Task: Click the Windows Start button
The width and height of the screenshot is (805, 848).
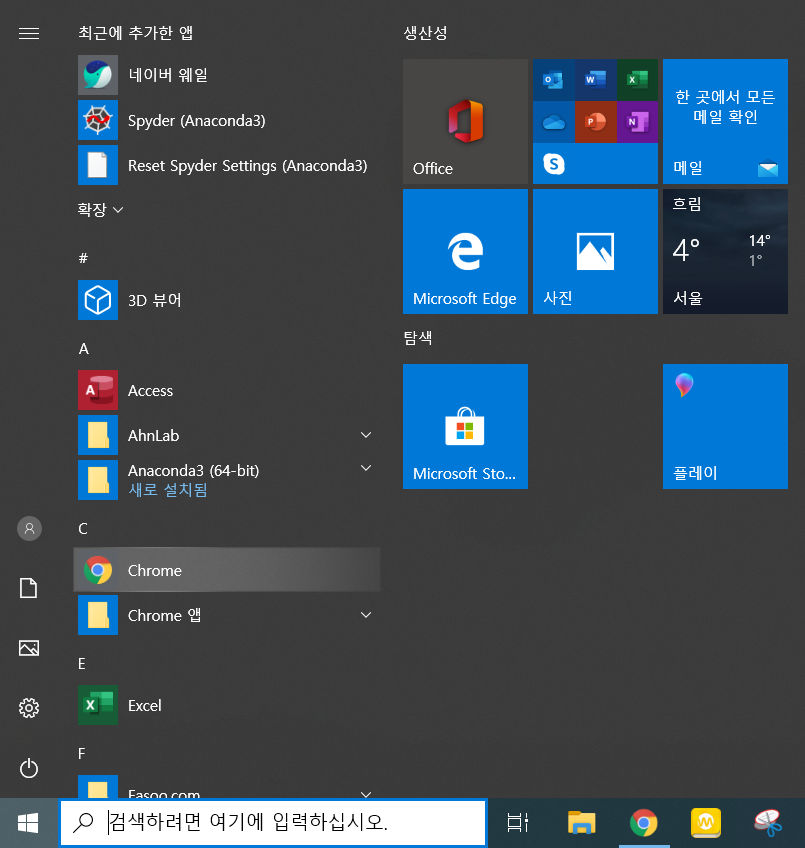Action: [x=28, y=823]
